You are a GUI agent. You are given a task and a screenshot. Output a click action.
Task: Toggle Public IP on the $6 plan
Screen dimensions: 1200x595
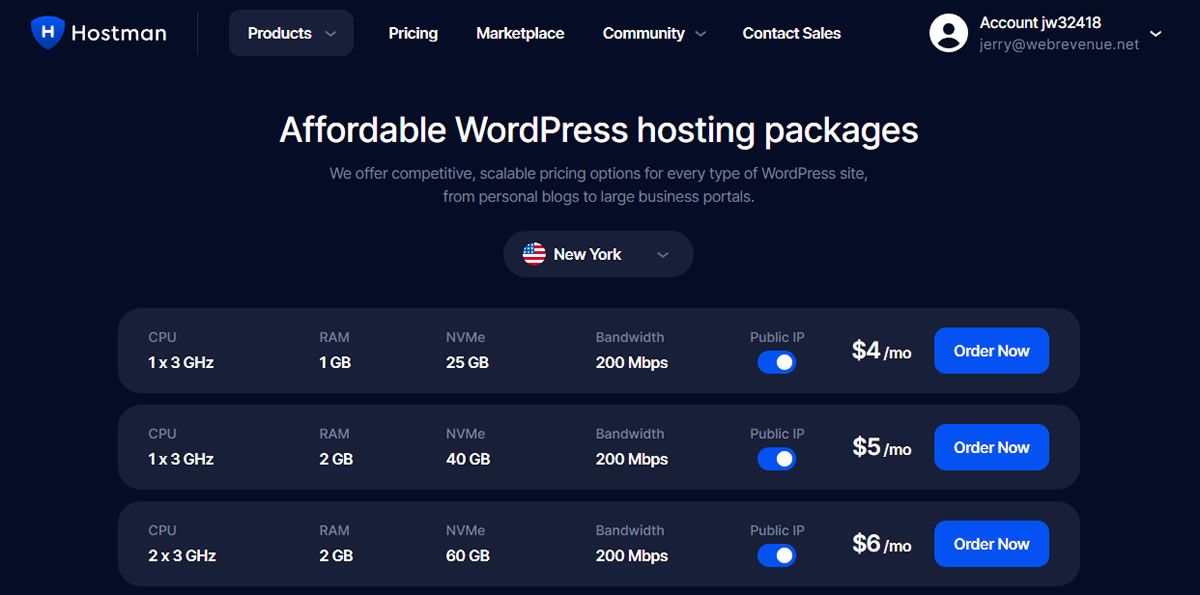(x=777, y=555)
